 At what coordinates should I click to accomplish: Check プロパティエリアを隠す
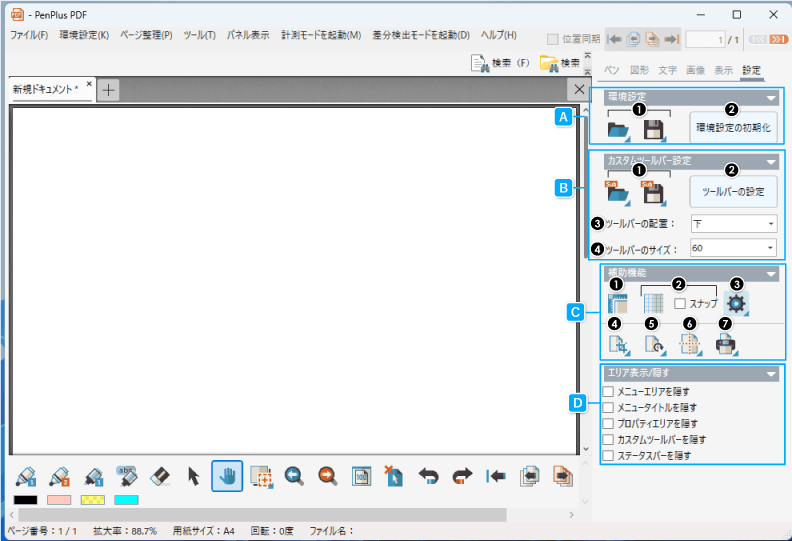(x=608, y=424)
